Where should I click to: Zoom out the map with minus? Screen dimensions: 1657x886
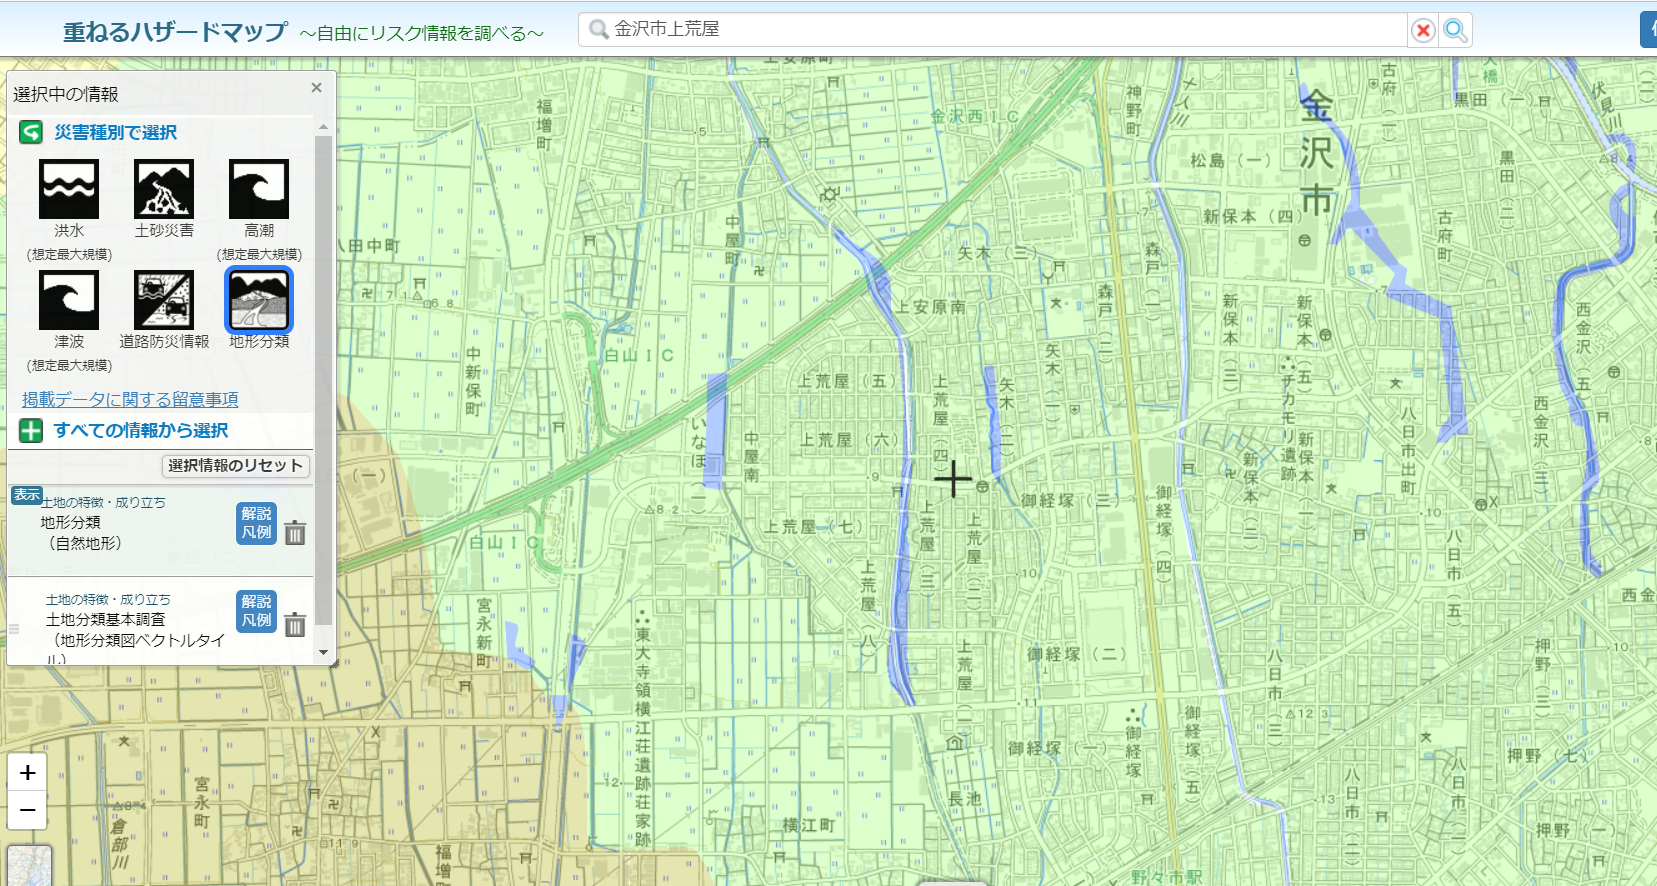27,810
